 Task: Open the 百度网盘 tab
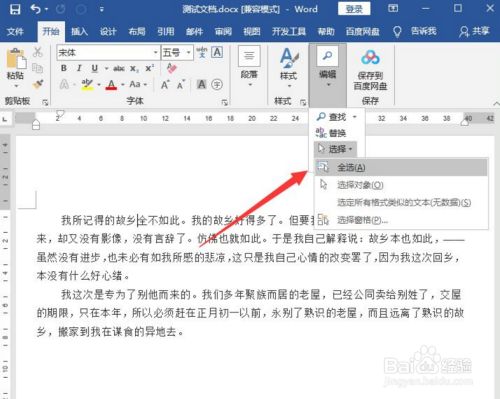click(x=362, y=32)
